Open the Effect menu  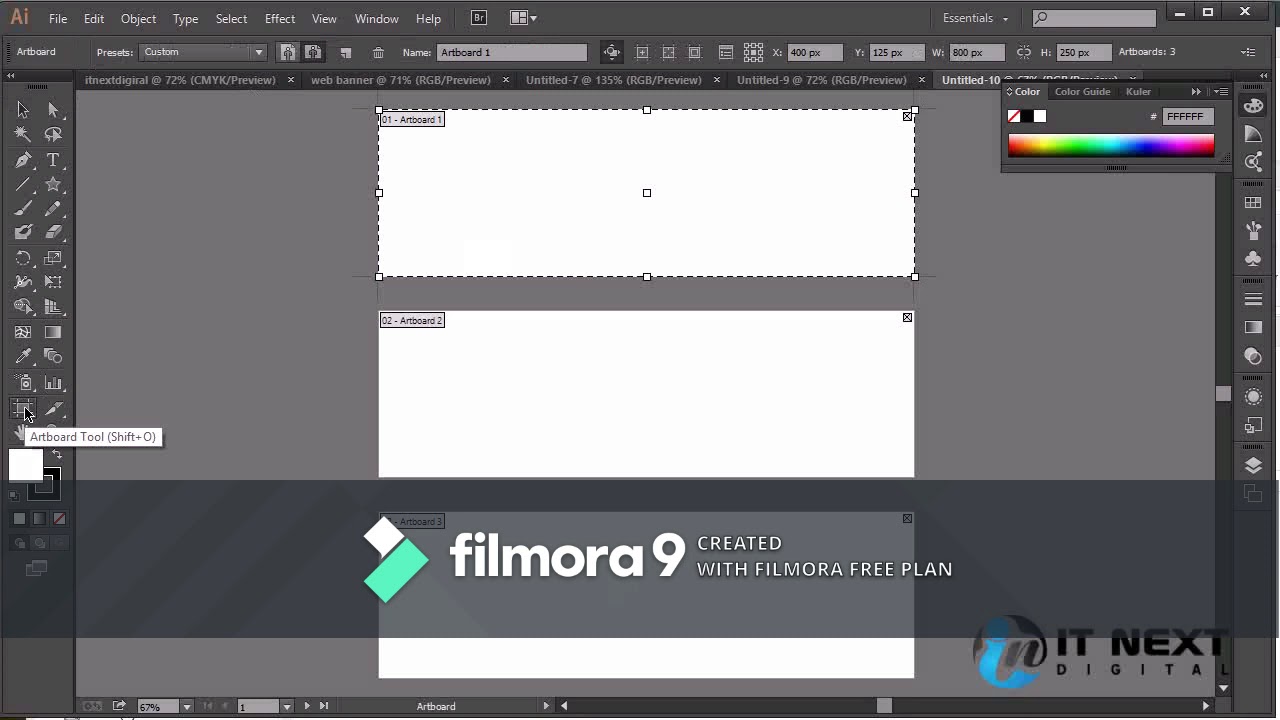tap(280, 18)
